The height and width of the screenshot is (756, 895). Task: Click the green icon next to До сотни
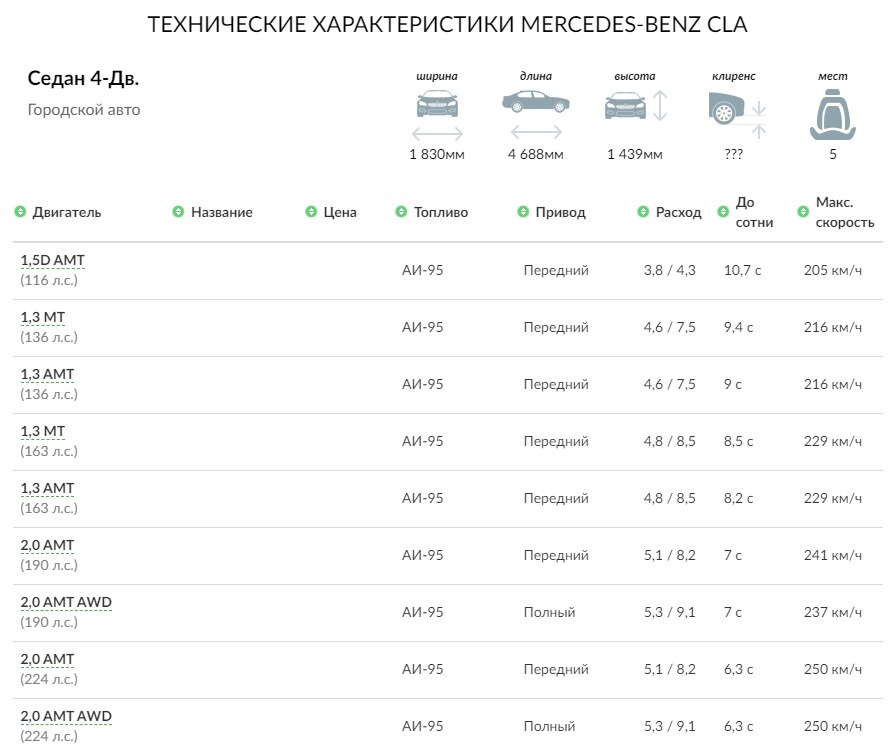tap(723, 212)
